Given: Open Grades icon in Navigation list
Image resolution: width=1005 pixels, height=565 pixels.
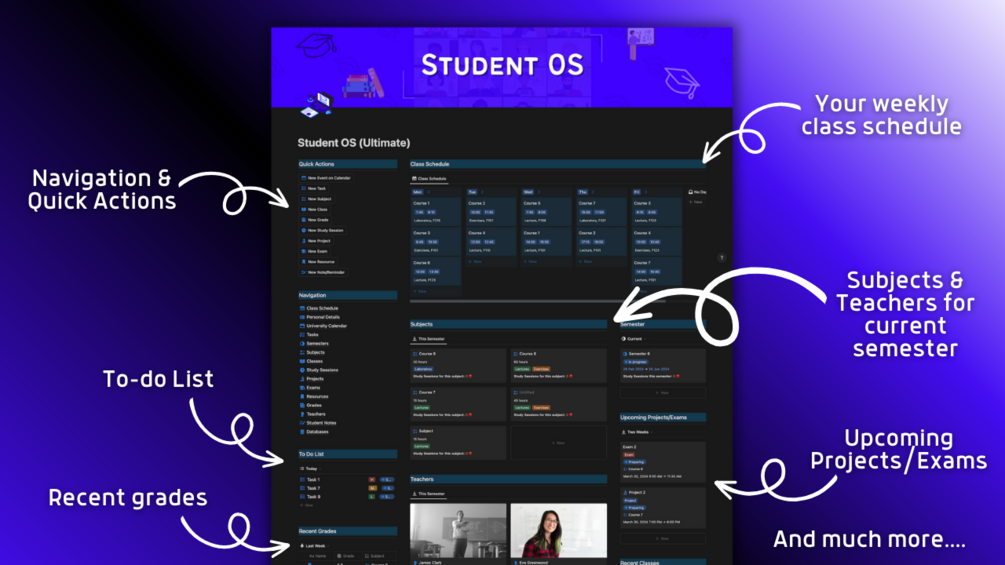Looking at the screenshot, I should [303, 405].
